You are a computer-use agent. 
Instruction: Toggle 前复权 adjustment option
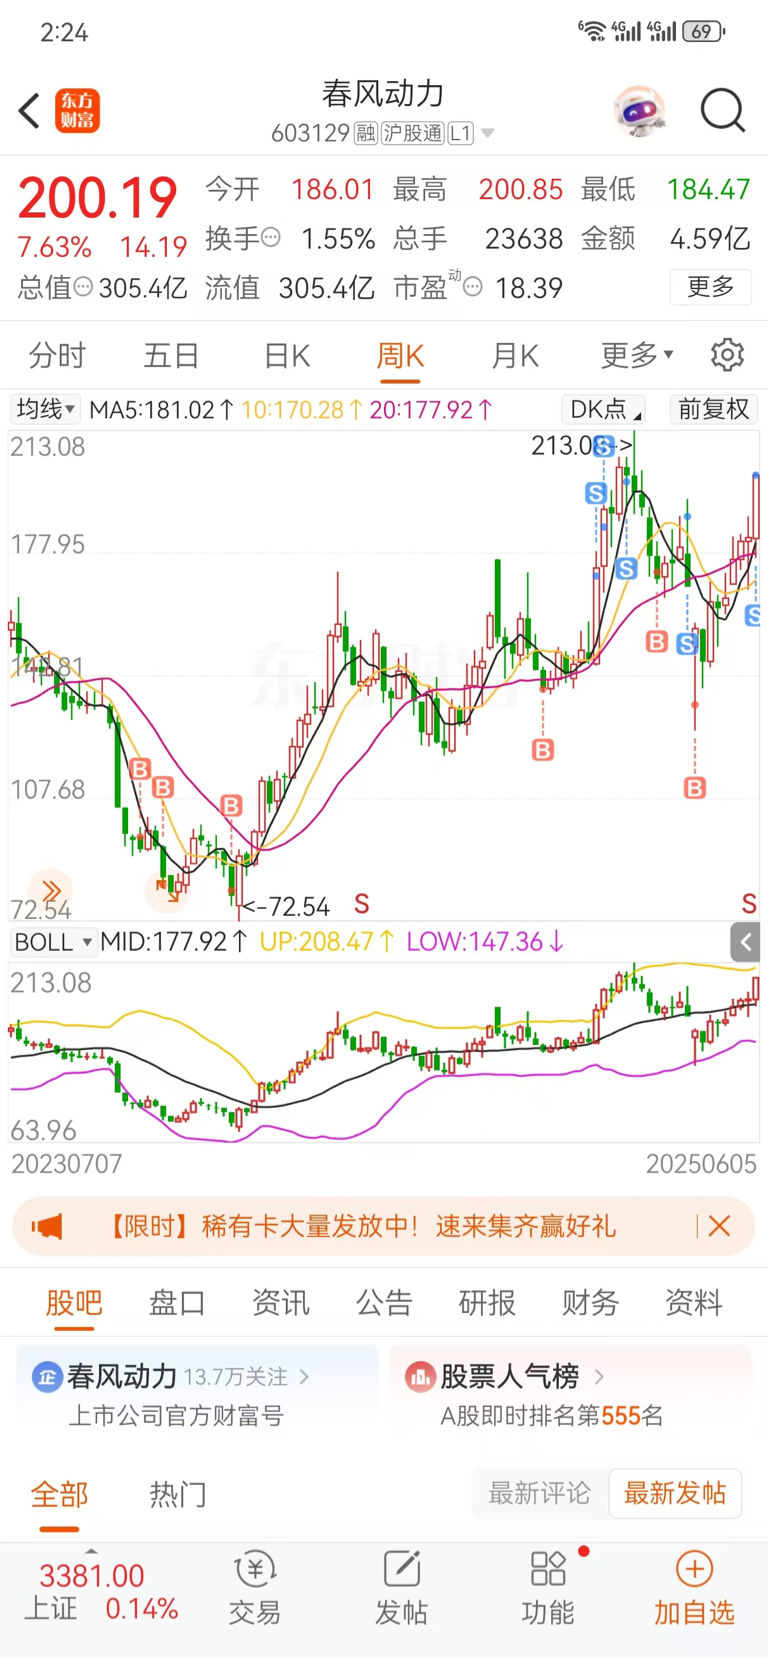[713, 409]
